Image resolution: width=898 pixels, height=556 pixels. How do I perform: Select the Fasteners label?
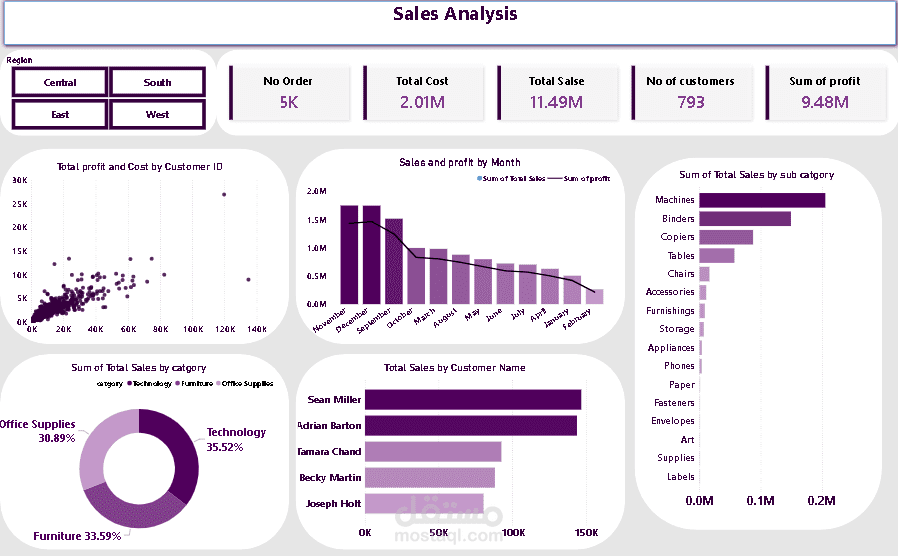(674, 403)
